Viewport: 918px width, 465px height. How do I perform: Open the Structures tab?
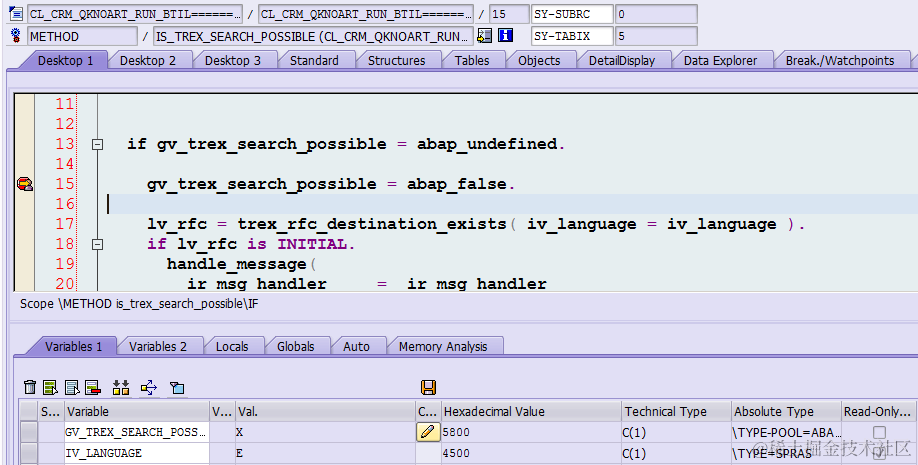click(396, 60)
